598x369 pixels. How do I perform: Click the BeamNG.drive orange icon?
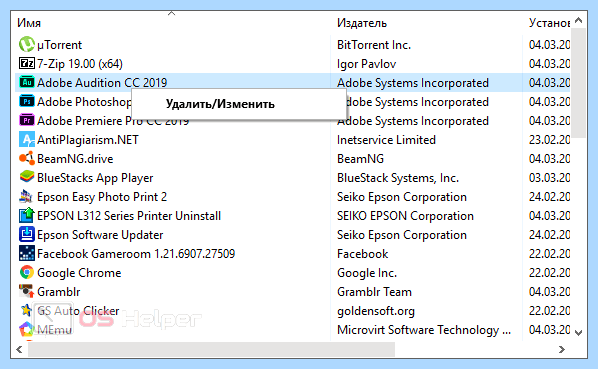pos(27,158)
